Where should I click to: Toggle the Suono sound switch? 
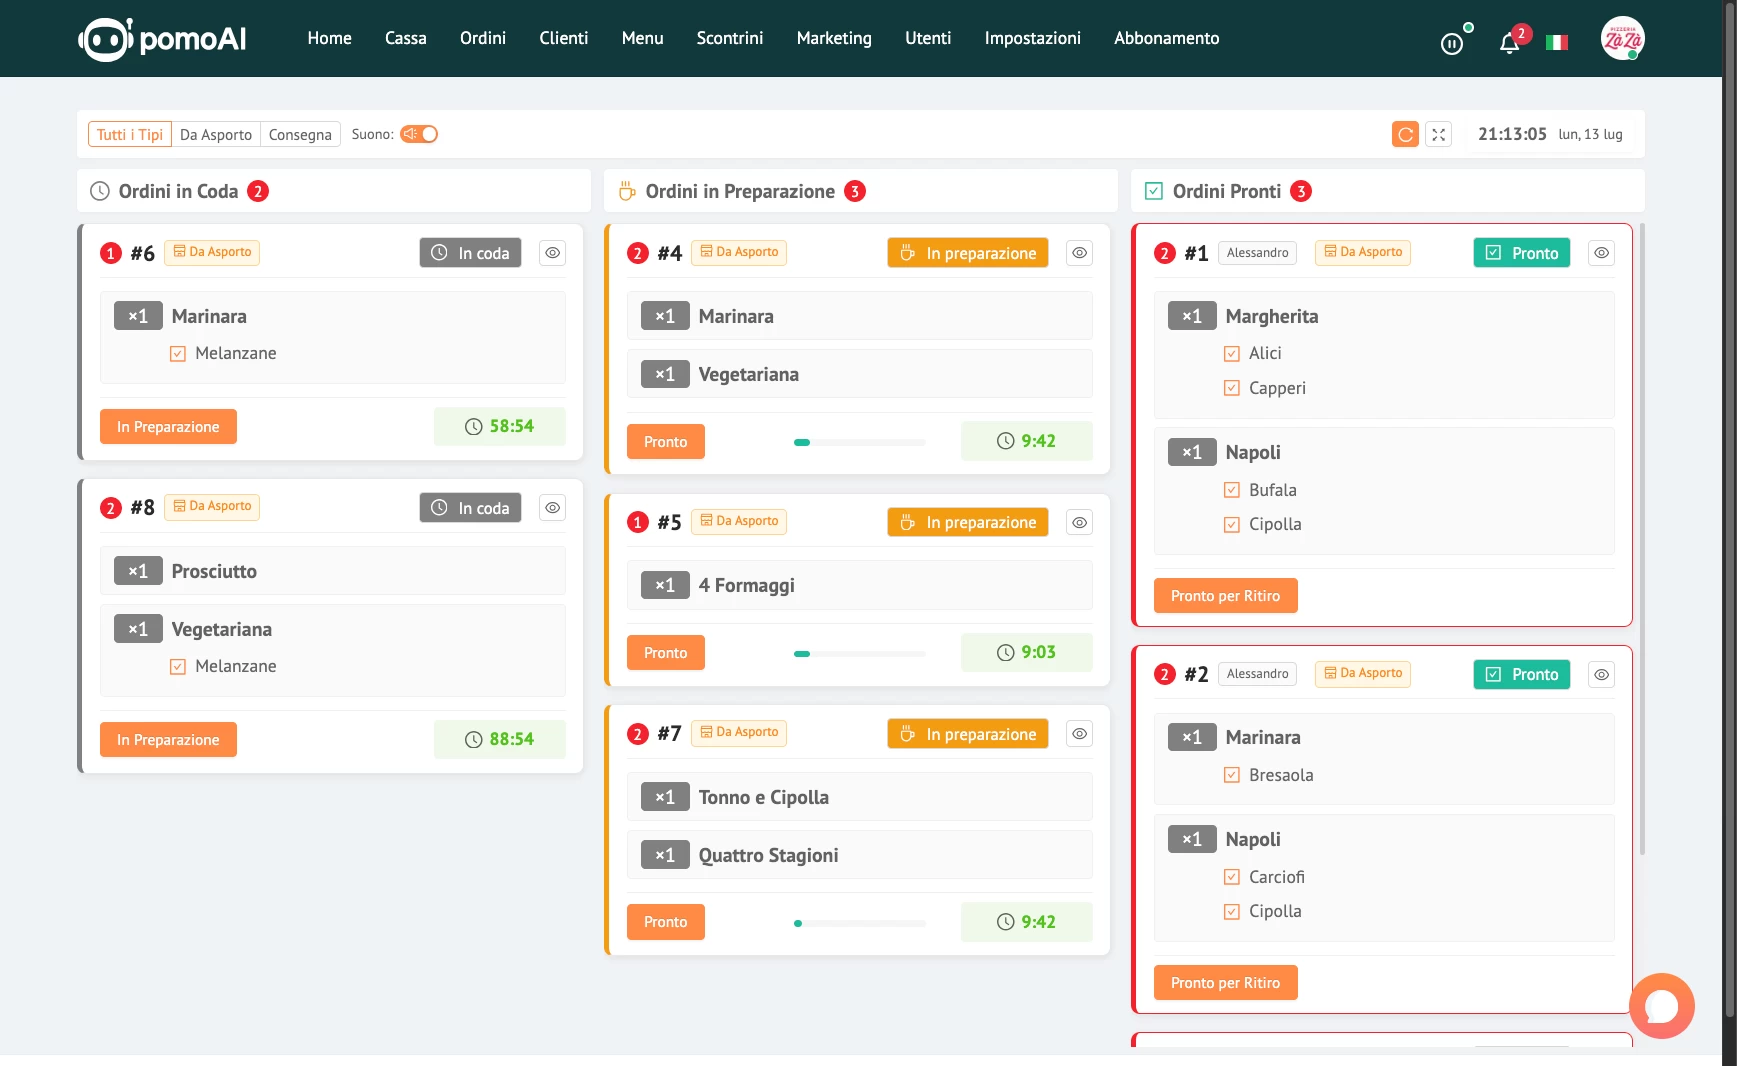[419, 134]
